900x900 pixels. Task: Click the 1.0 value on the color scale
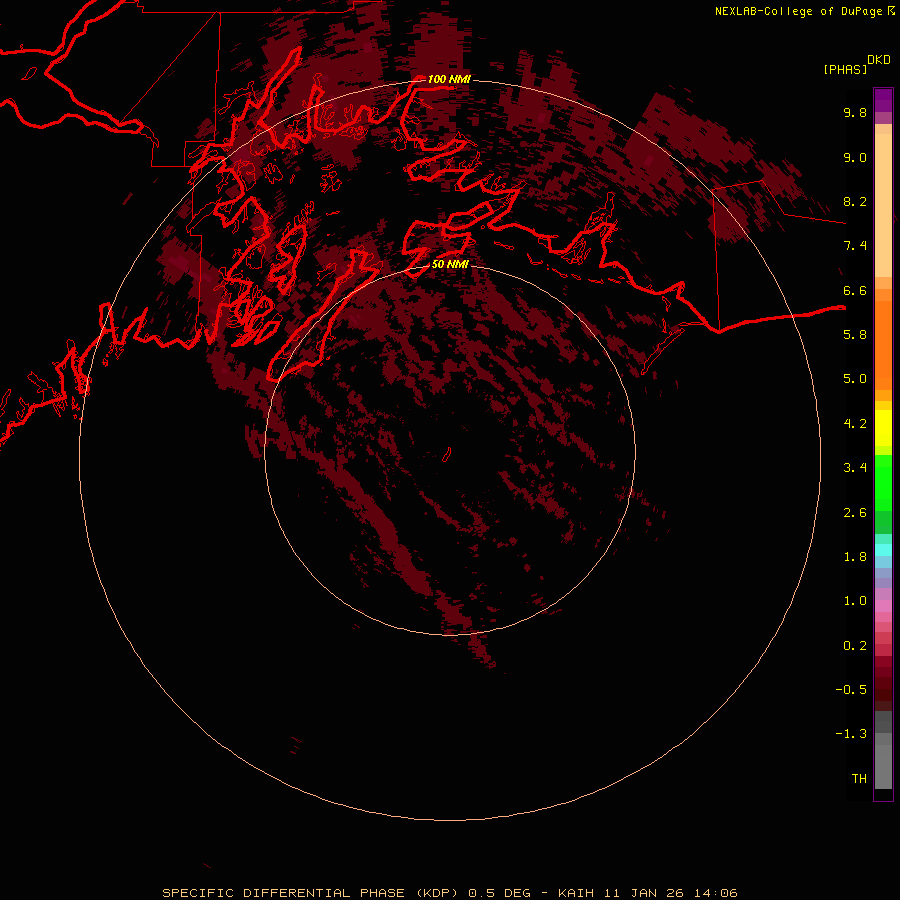[x=855, y=601]
